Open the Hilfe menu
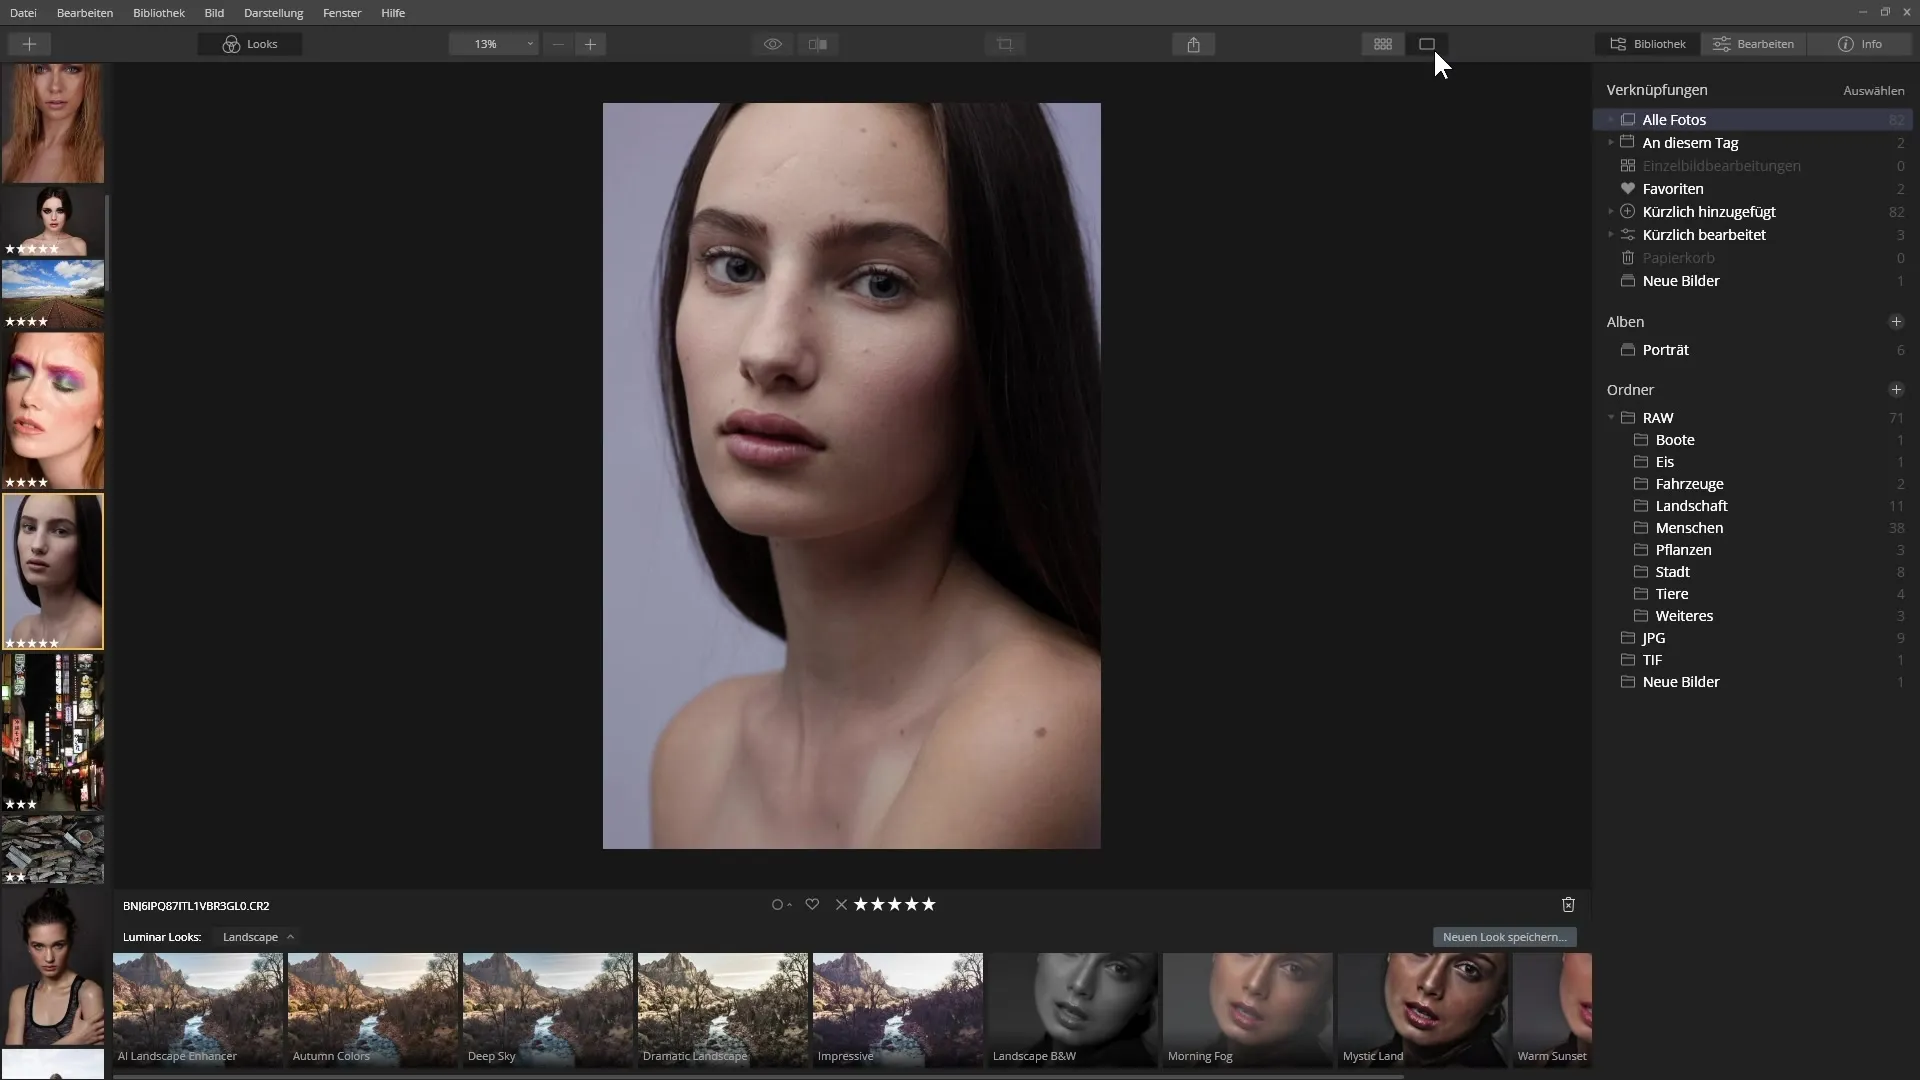Screen dimensions: 1920x1080 (393, 13)
